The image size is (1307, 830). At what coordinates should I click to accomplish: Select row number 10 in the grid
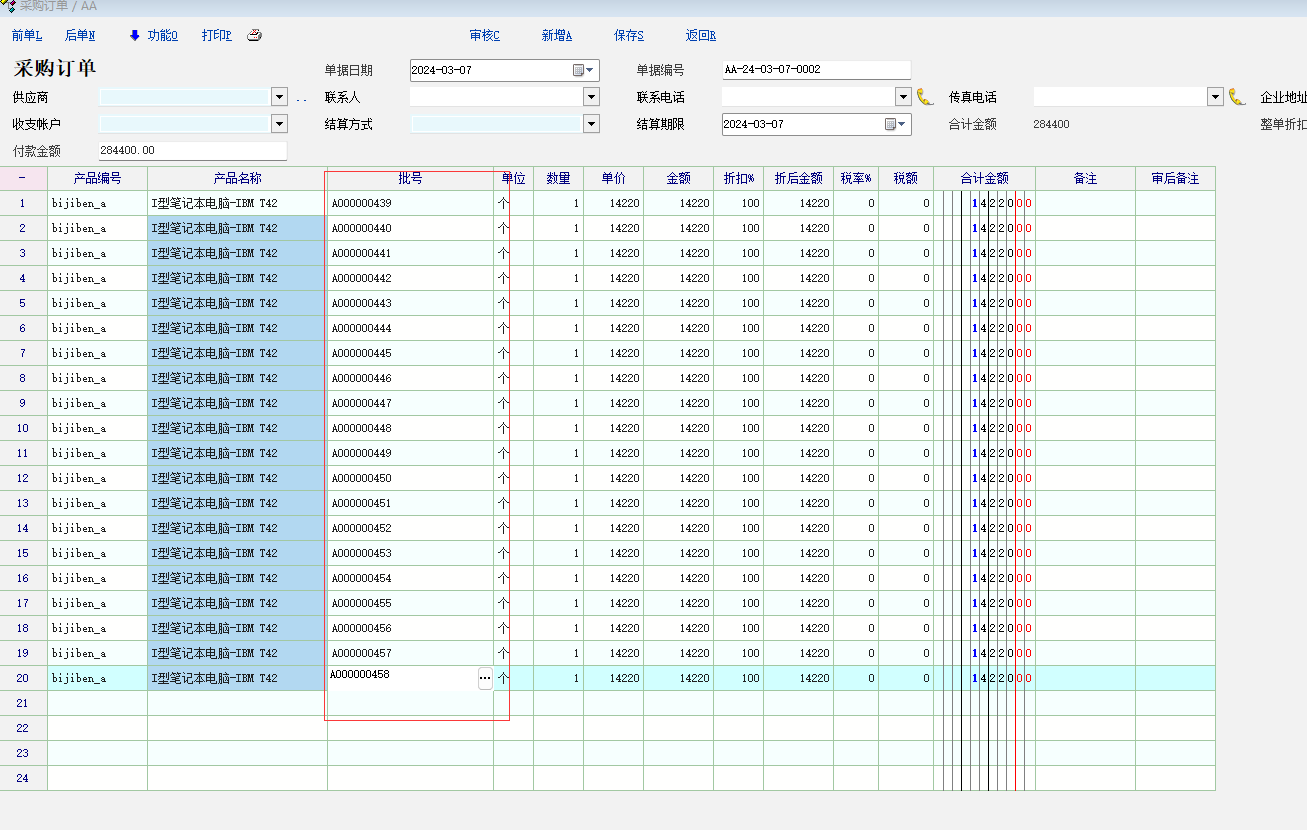tap(23, 428)
